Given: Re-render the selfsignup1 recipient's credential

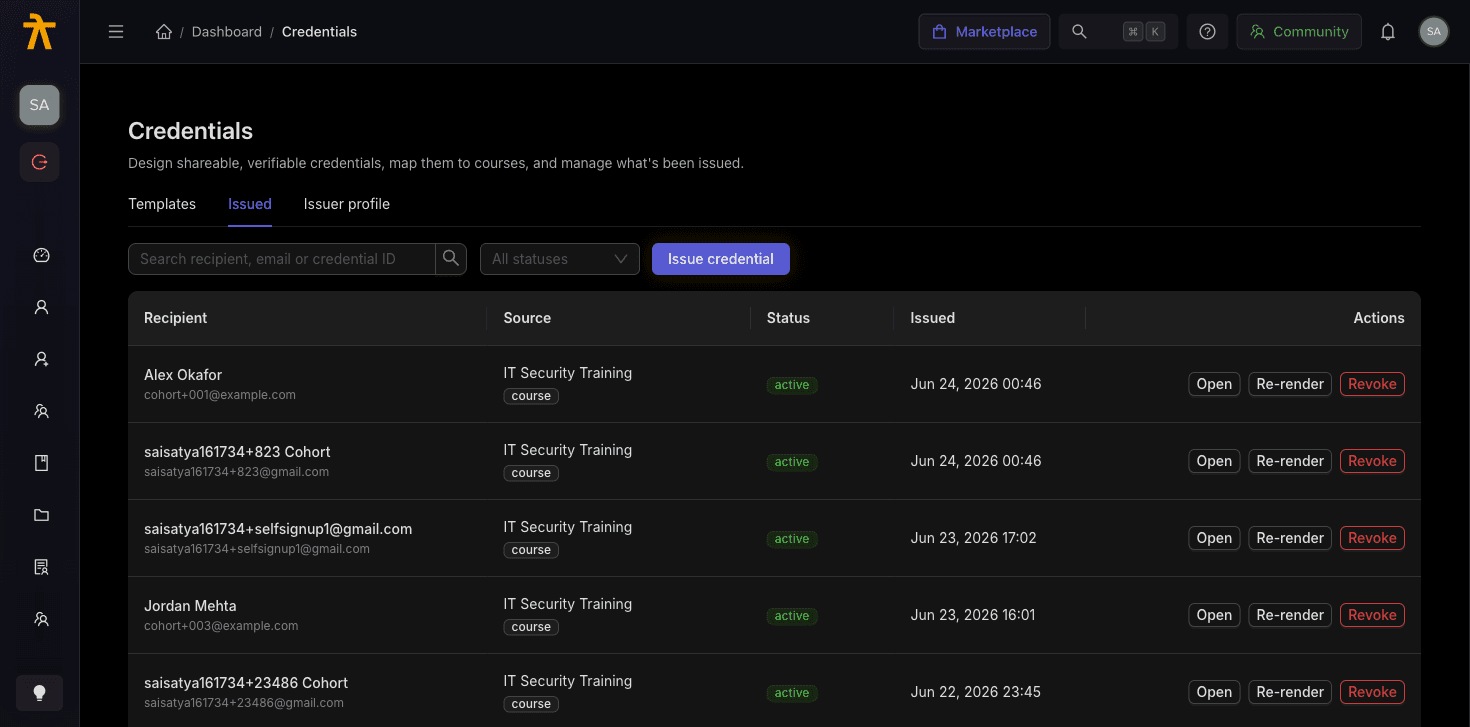Looking at the screenshot, I should (x=1290, y=538).
